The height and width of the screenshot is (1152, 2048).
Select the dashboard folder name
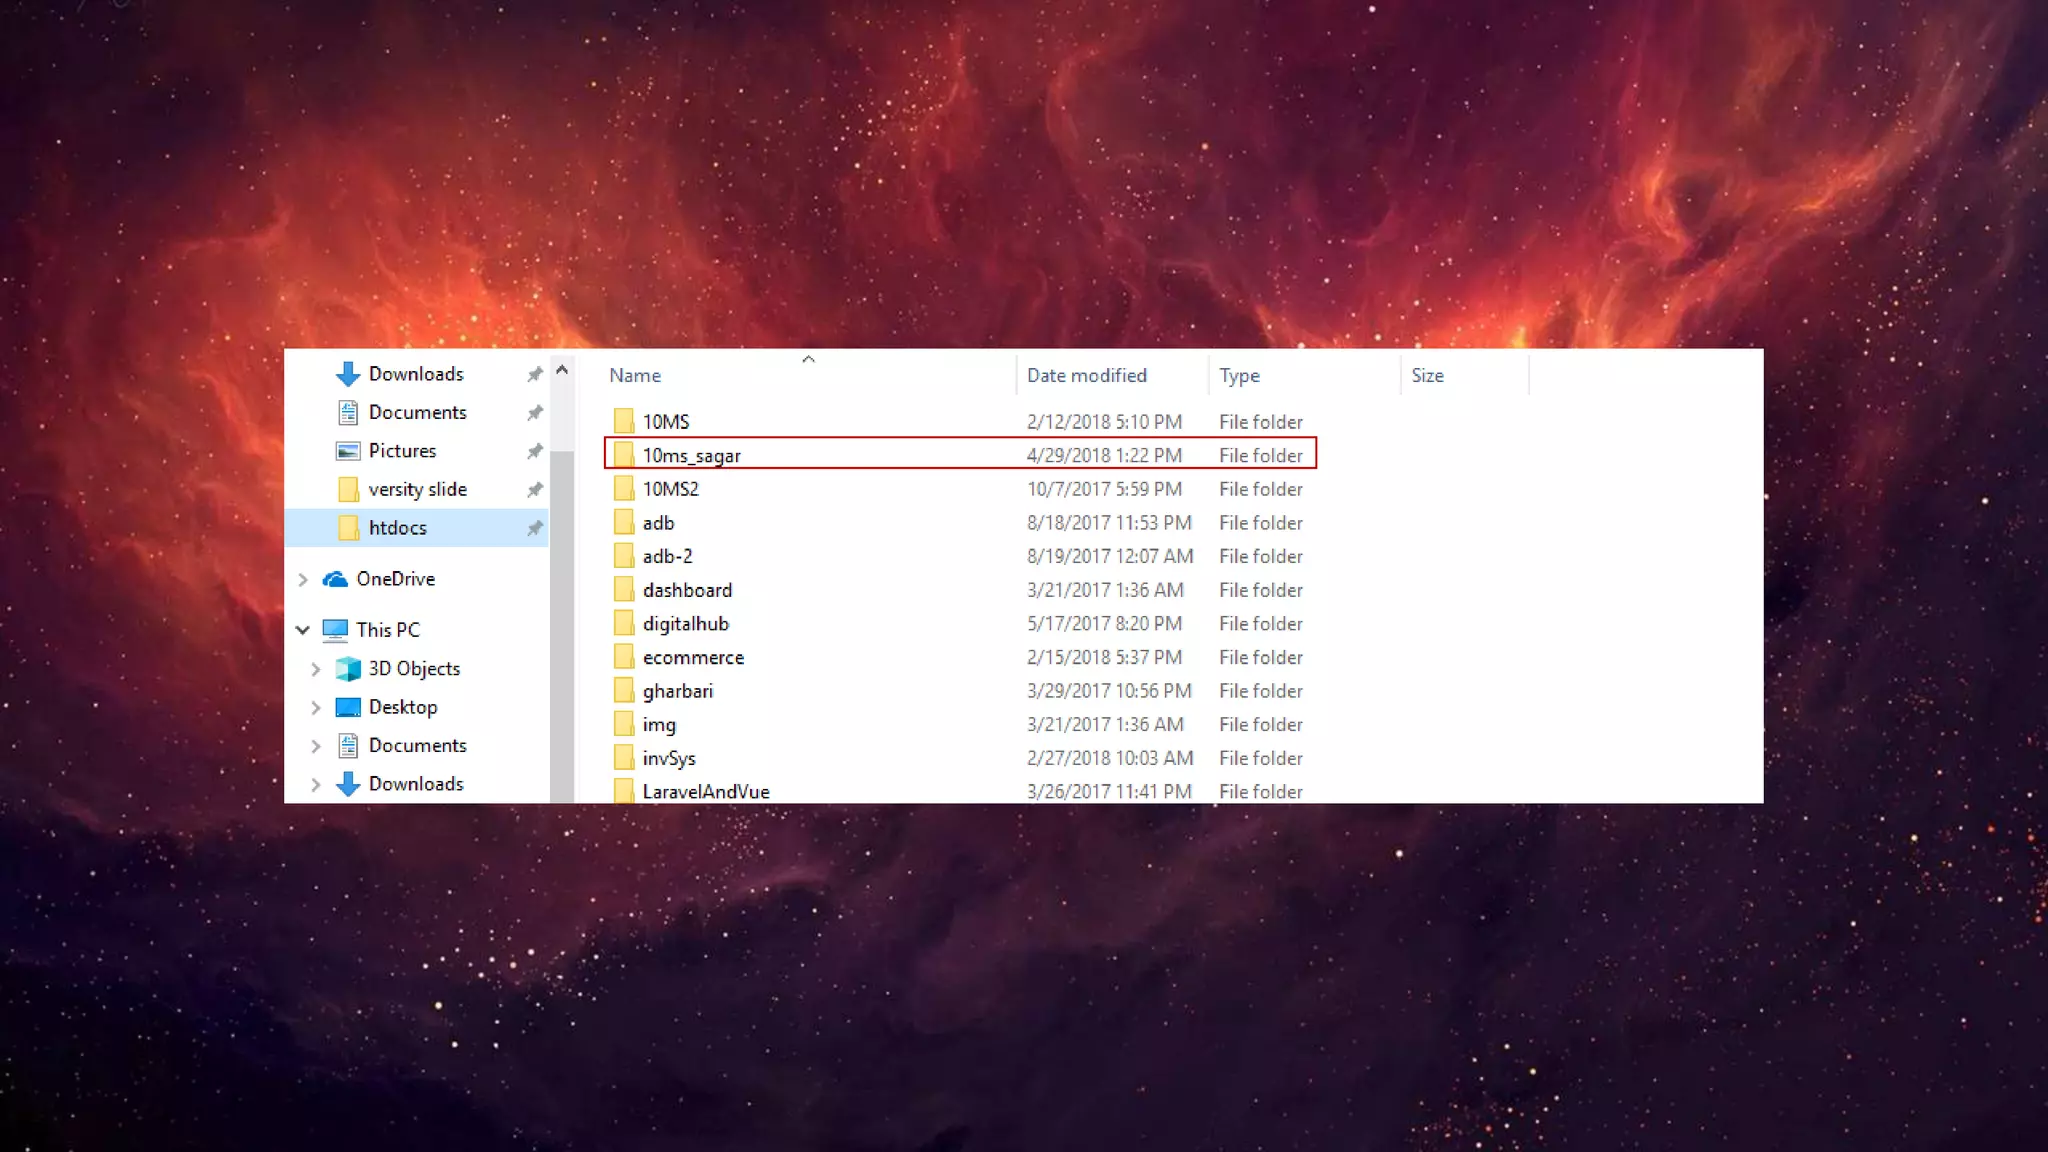click(687, 590)
